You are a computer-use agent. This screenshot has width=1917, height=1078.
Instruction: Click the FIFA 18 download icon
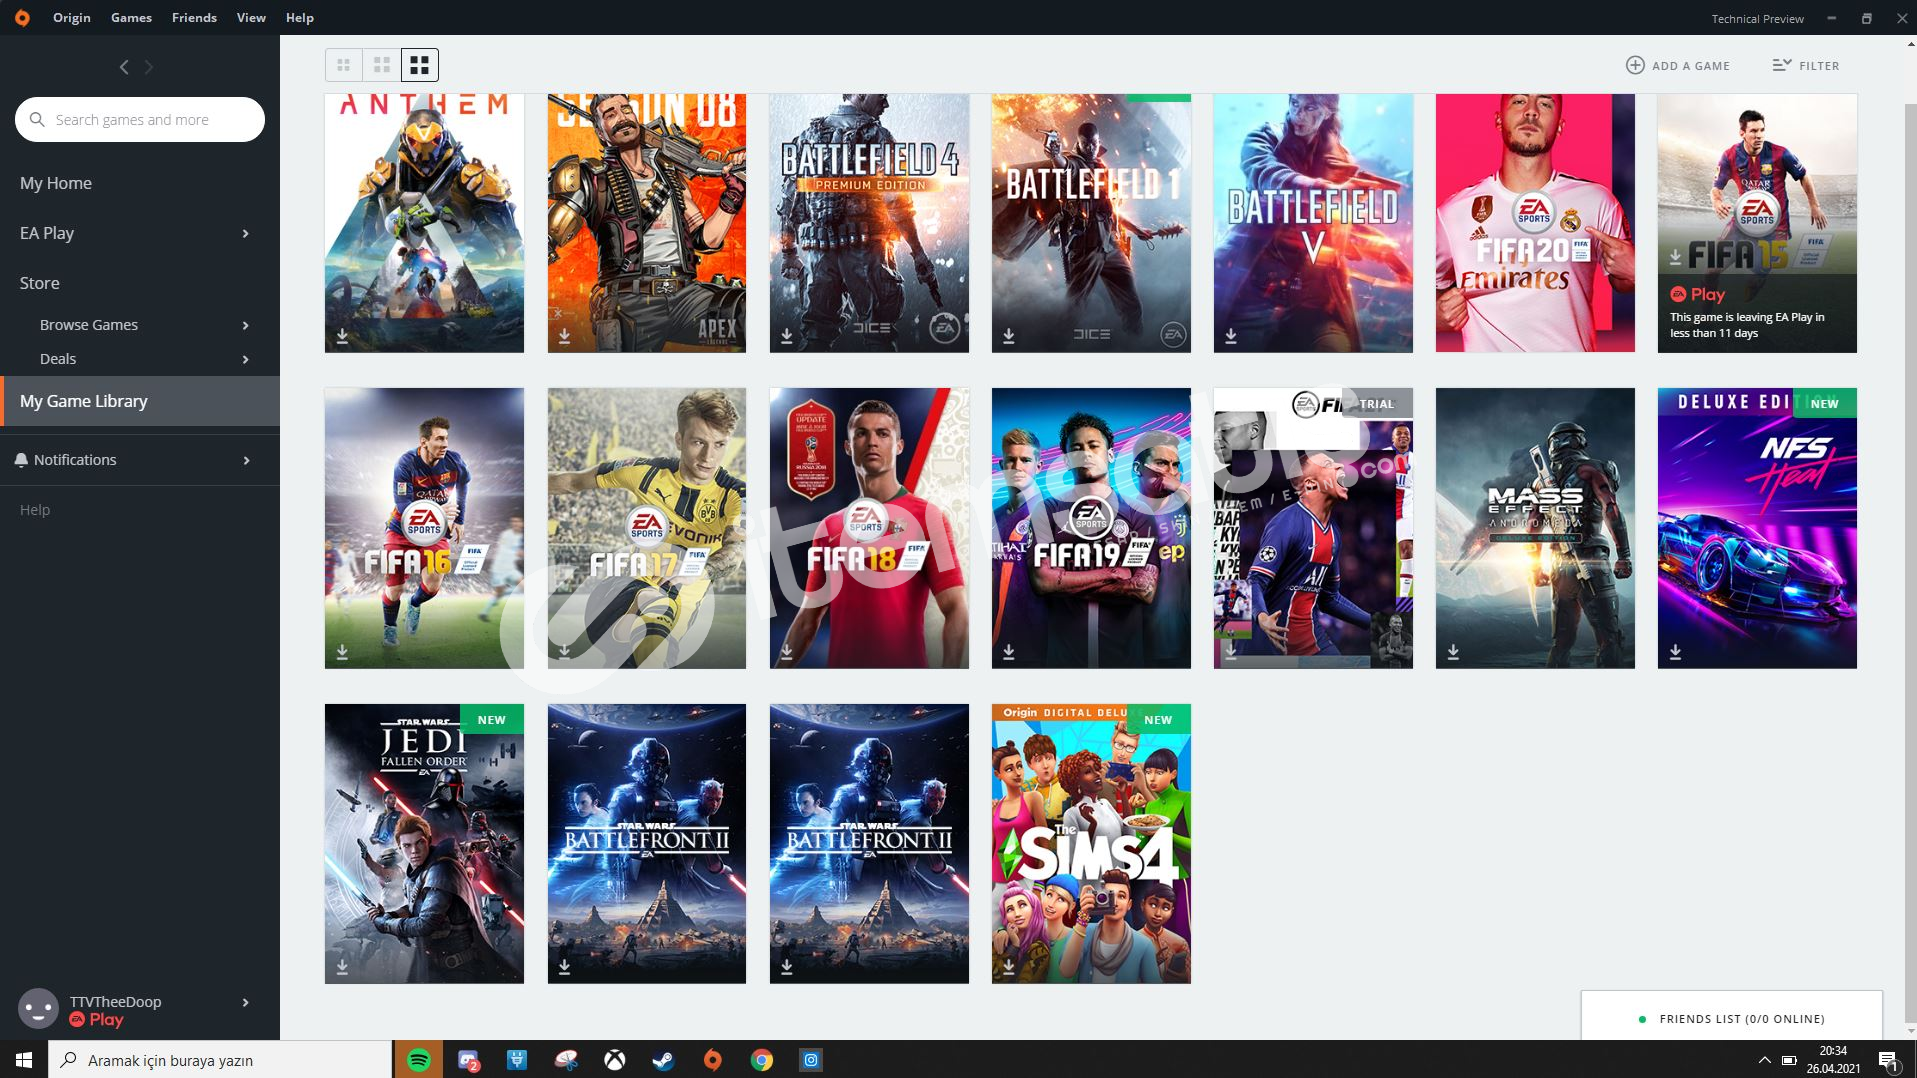(x=787, y=652)
